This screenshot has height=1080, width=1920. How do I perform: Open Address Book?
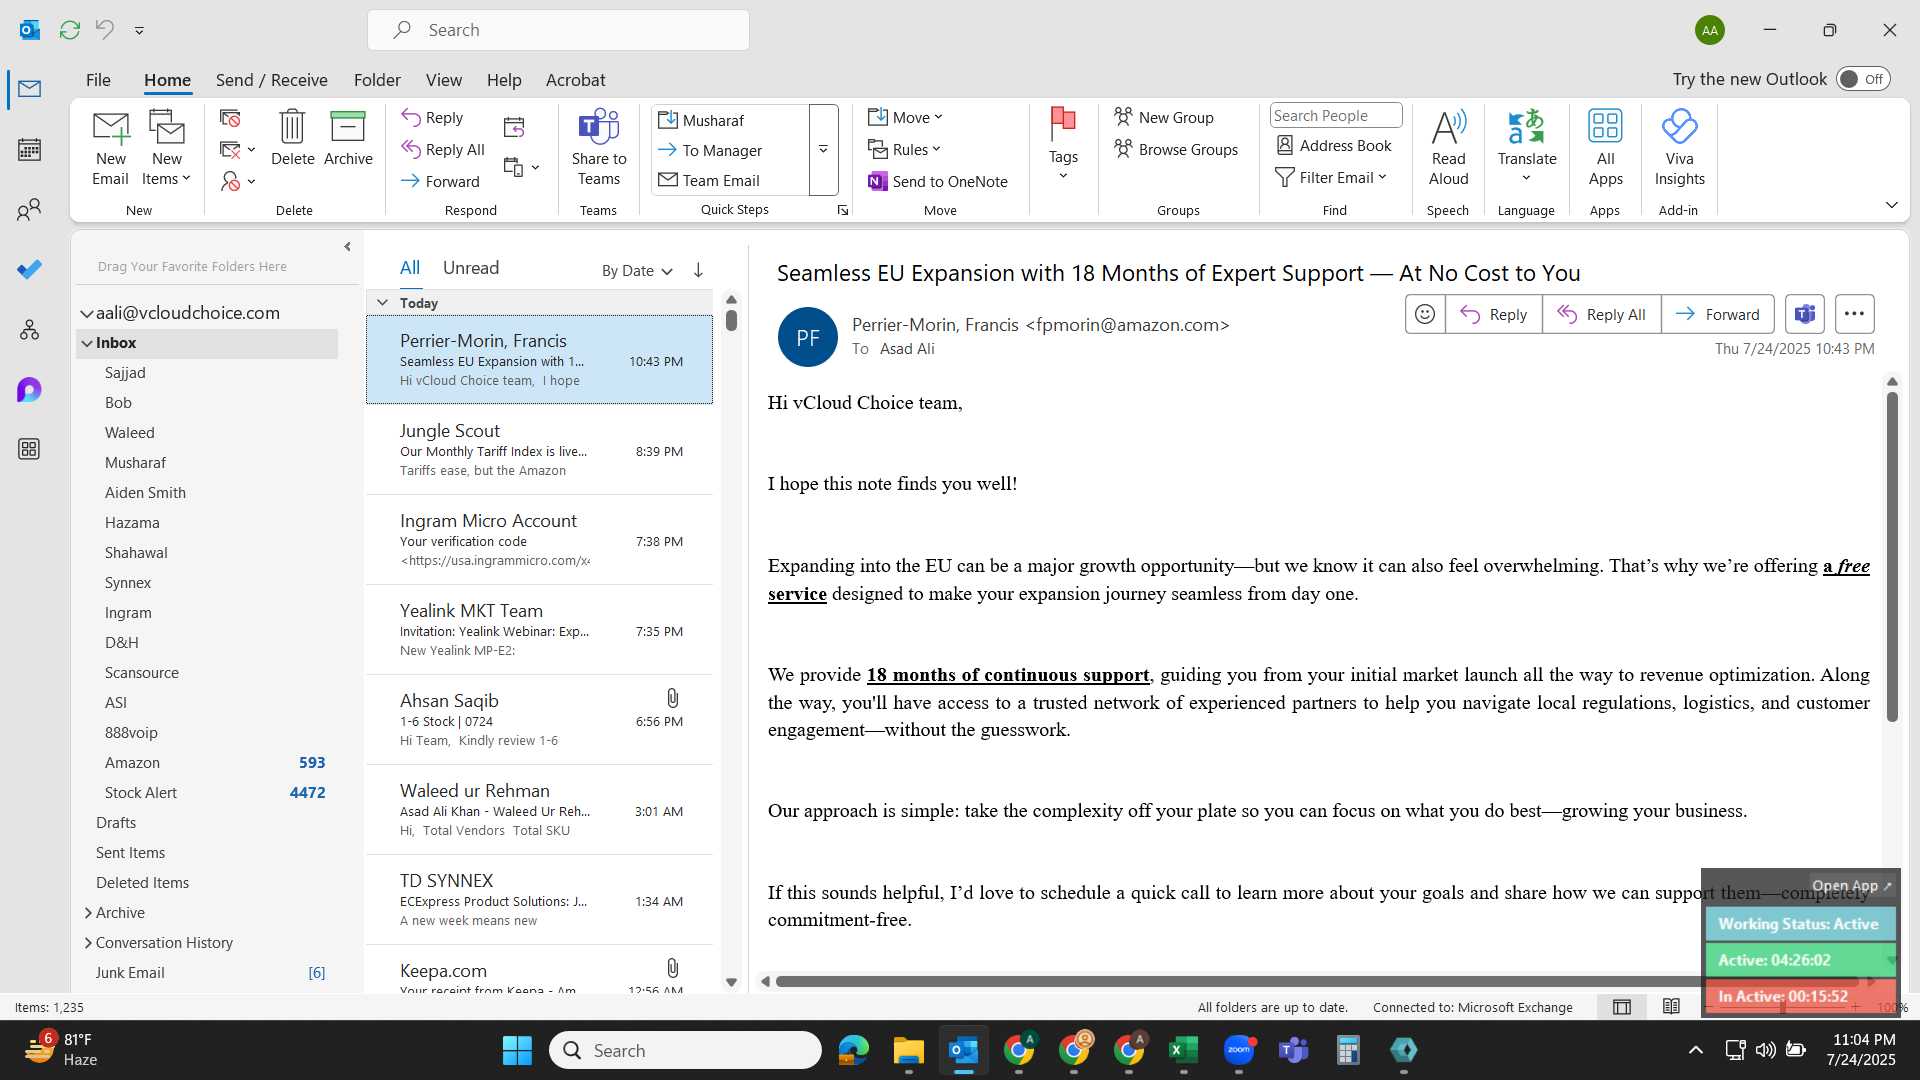[1334, 146]
